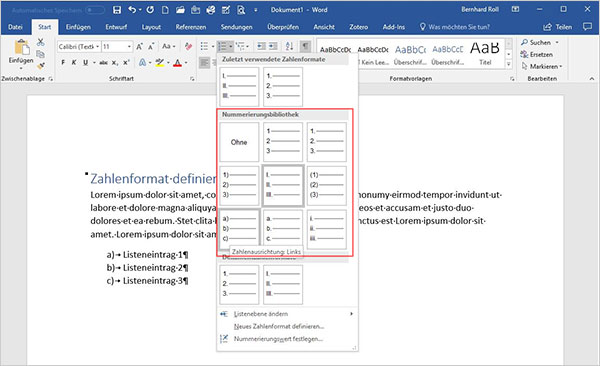Click the Was möchten Sie tun search field
This screenshot has height=366, width=600.
[455, 27]
